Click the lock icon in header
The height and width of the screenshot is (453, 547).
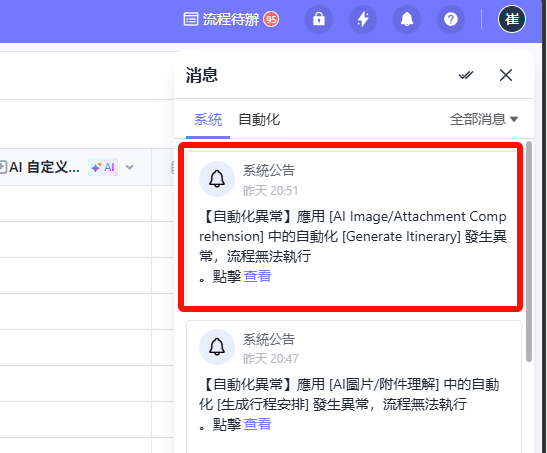pos(319,19)
